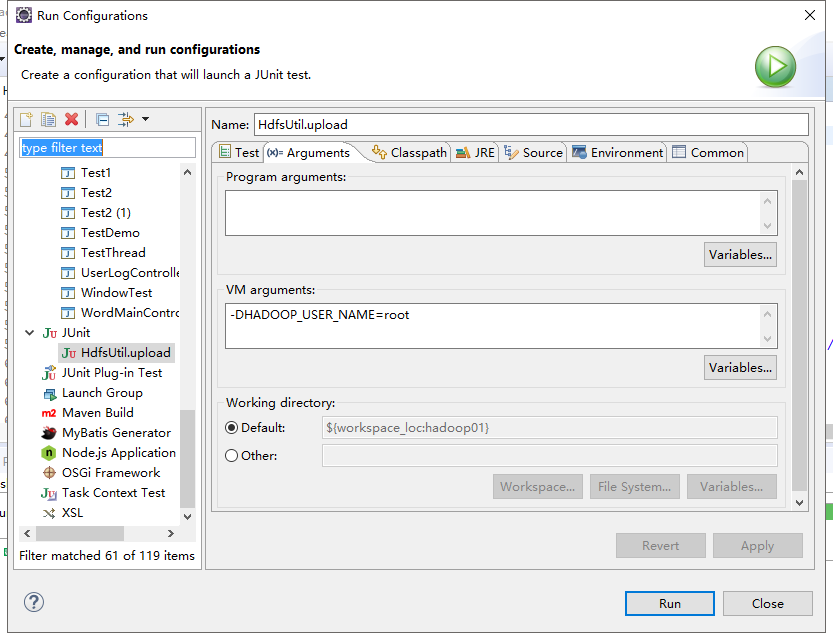Select the TestThread configuration in tree
This screenshot has width=833, height=640.
pos(113,253)
